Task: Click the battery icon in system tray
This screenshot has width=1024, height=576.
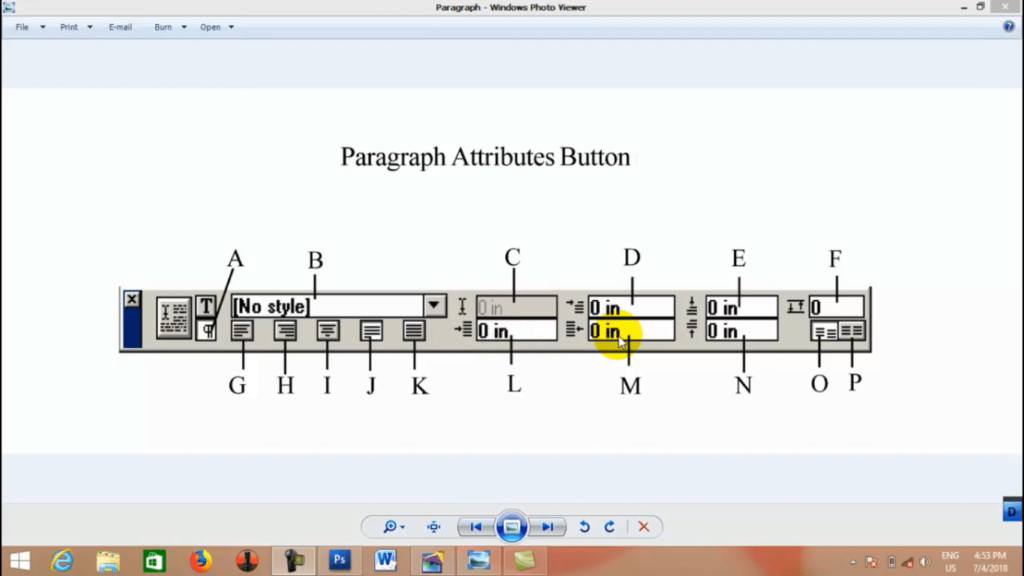Action: [x=891, y=562]
